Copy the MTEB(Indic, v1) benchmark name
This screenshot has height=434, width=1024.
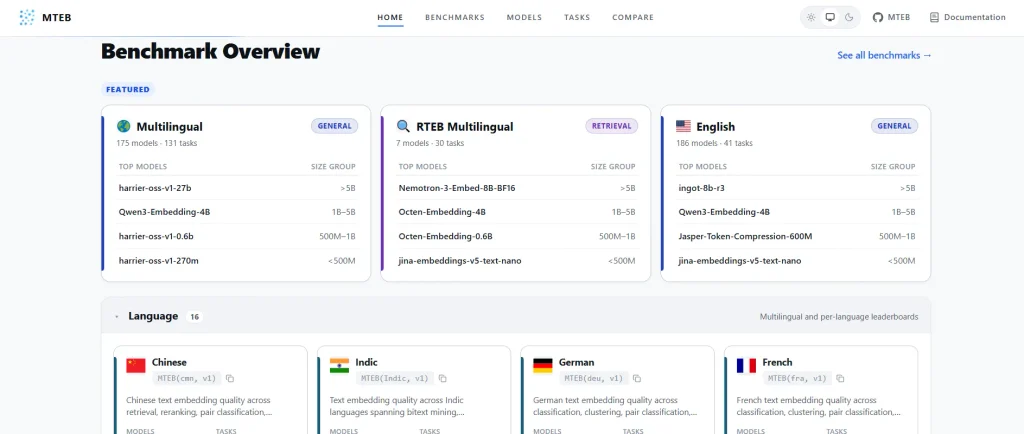click(x=443, y=379)
